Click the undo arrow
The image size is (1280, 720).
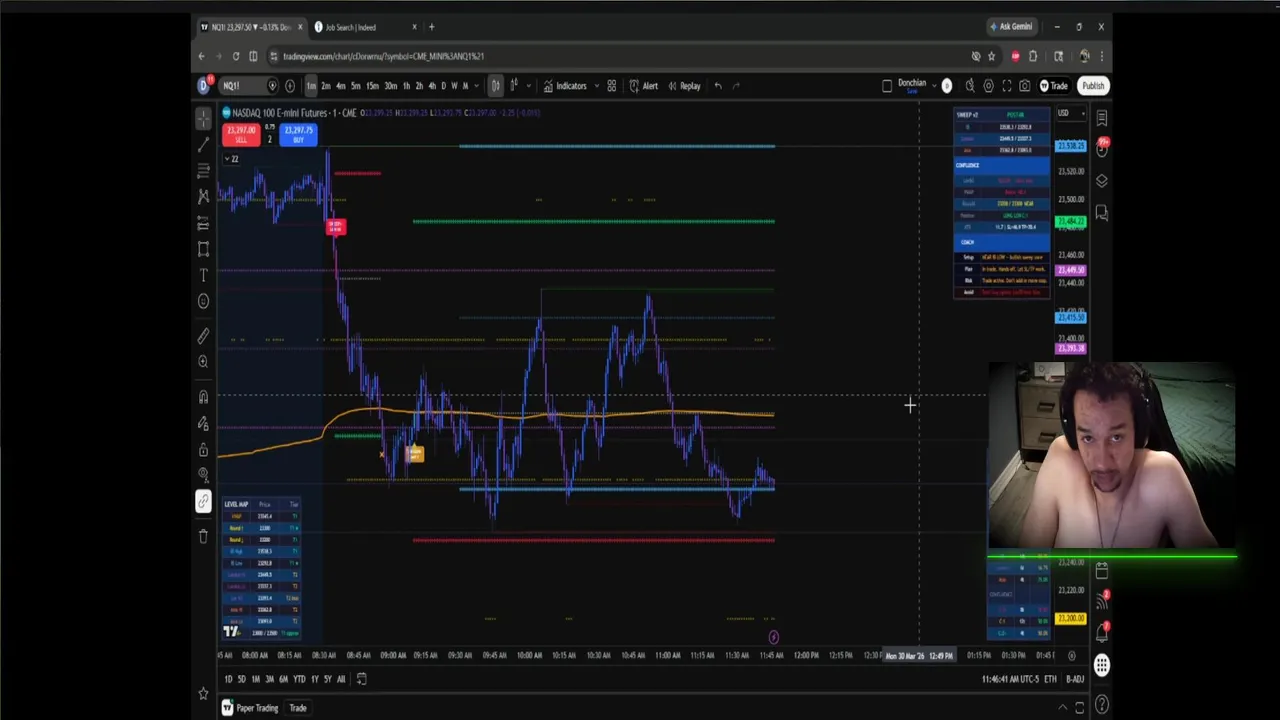pos(717,86)
